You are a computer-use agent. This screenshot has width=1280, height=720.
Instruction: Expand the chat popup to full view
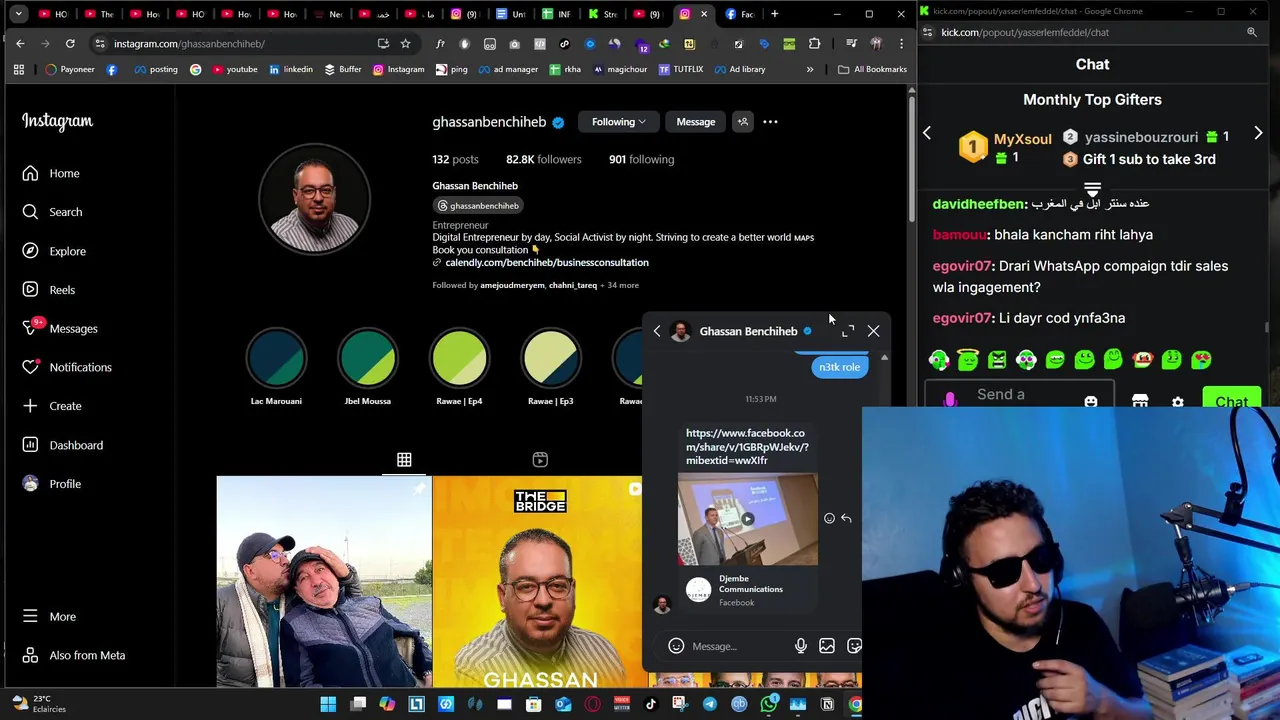point(848,331)
